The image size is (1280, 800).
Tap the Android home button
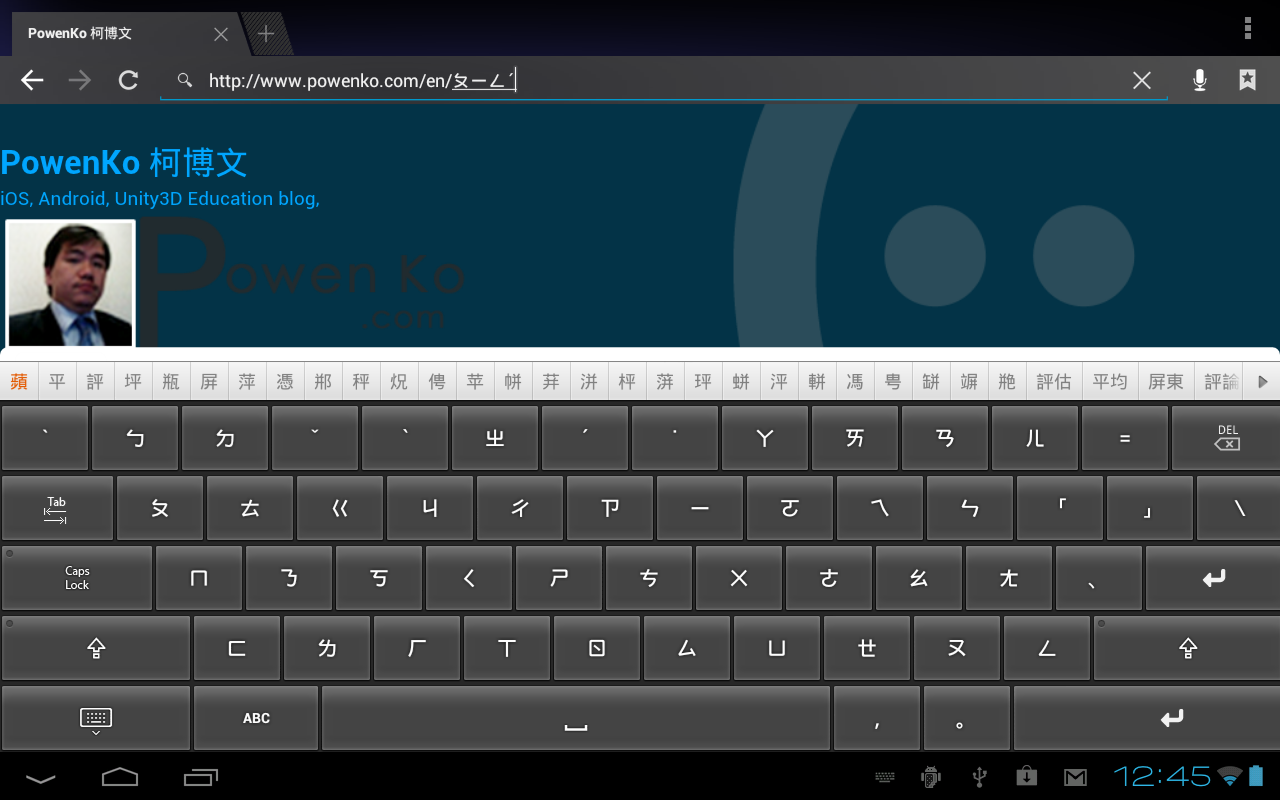pyautogui.click(x=120, y=776)
